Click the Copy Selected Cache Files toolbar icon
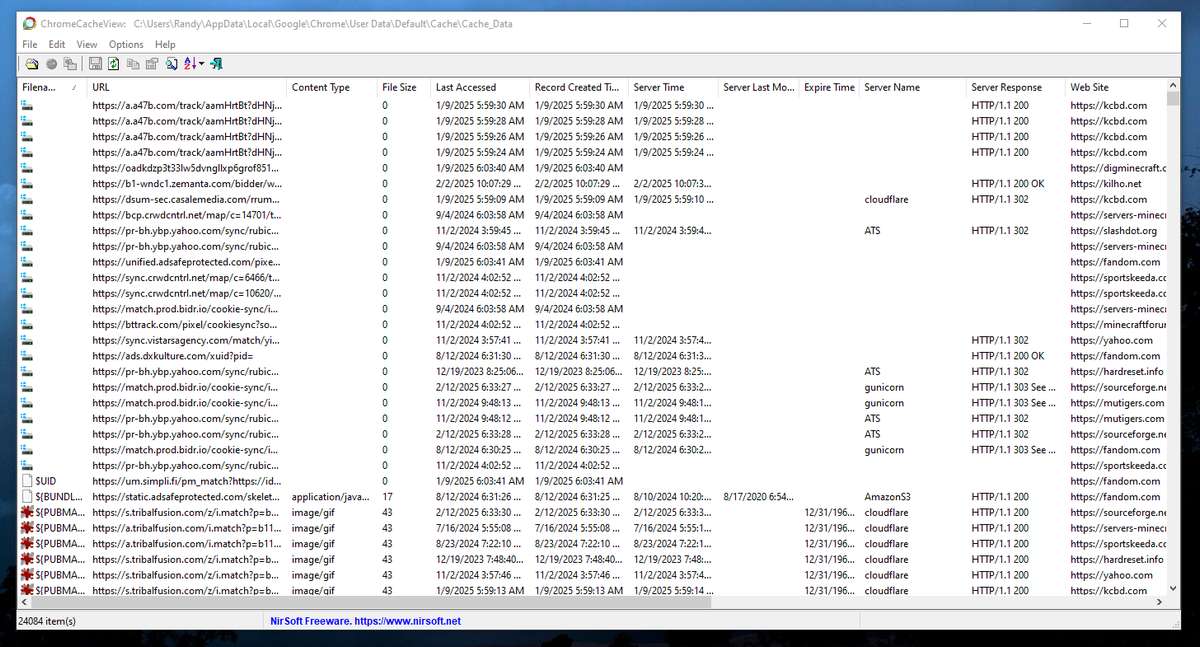The image size is (1200, 647). tap(70, 64)
